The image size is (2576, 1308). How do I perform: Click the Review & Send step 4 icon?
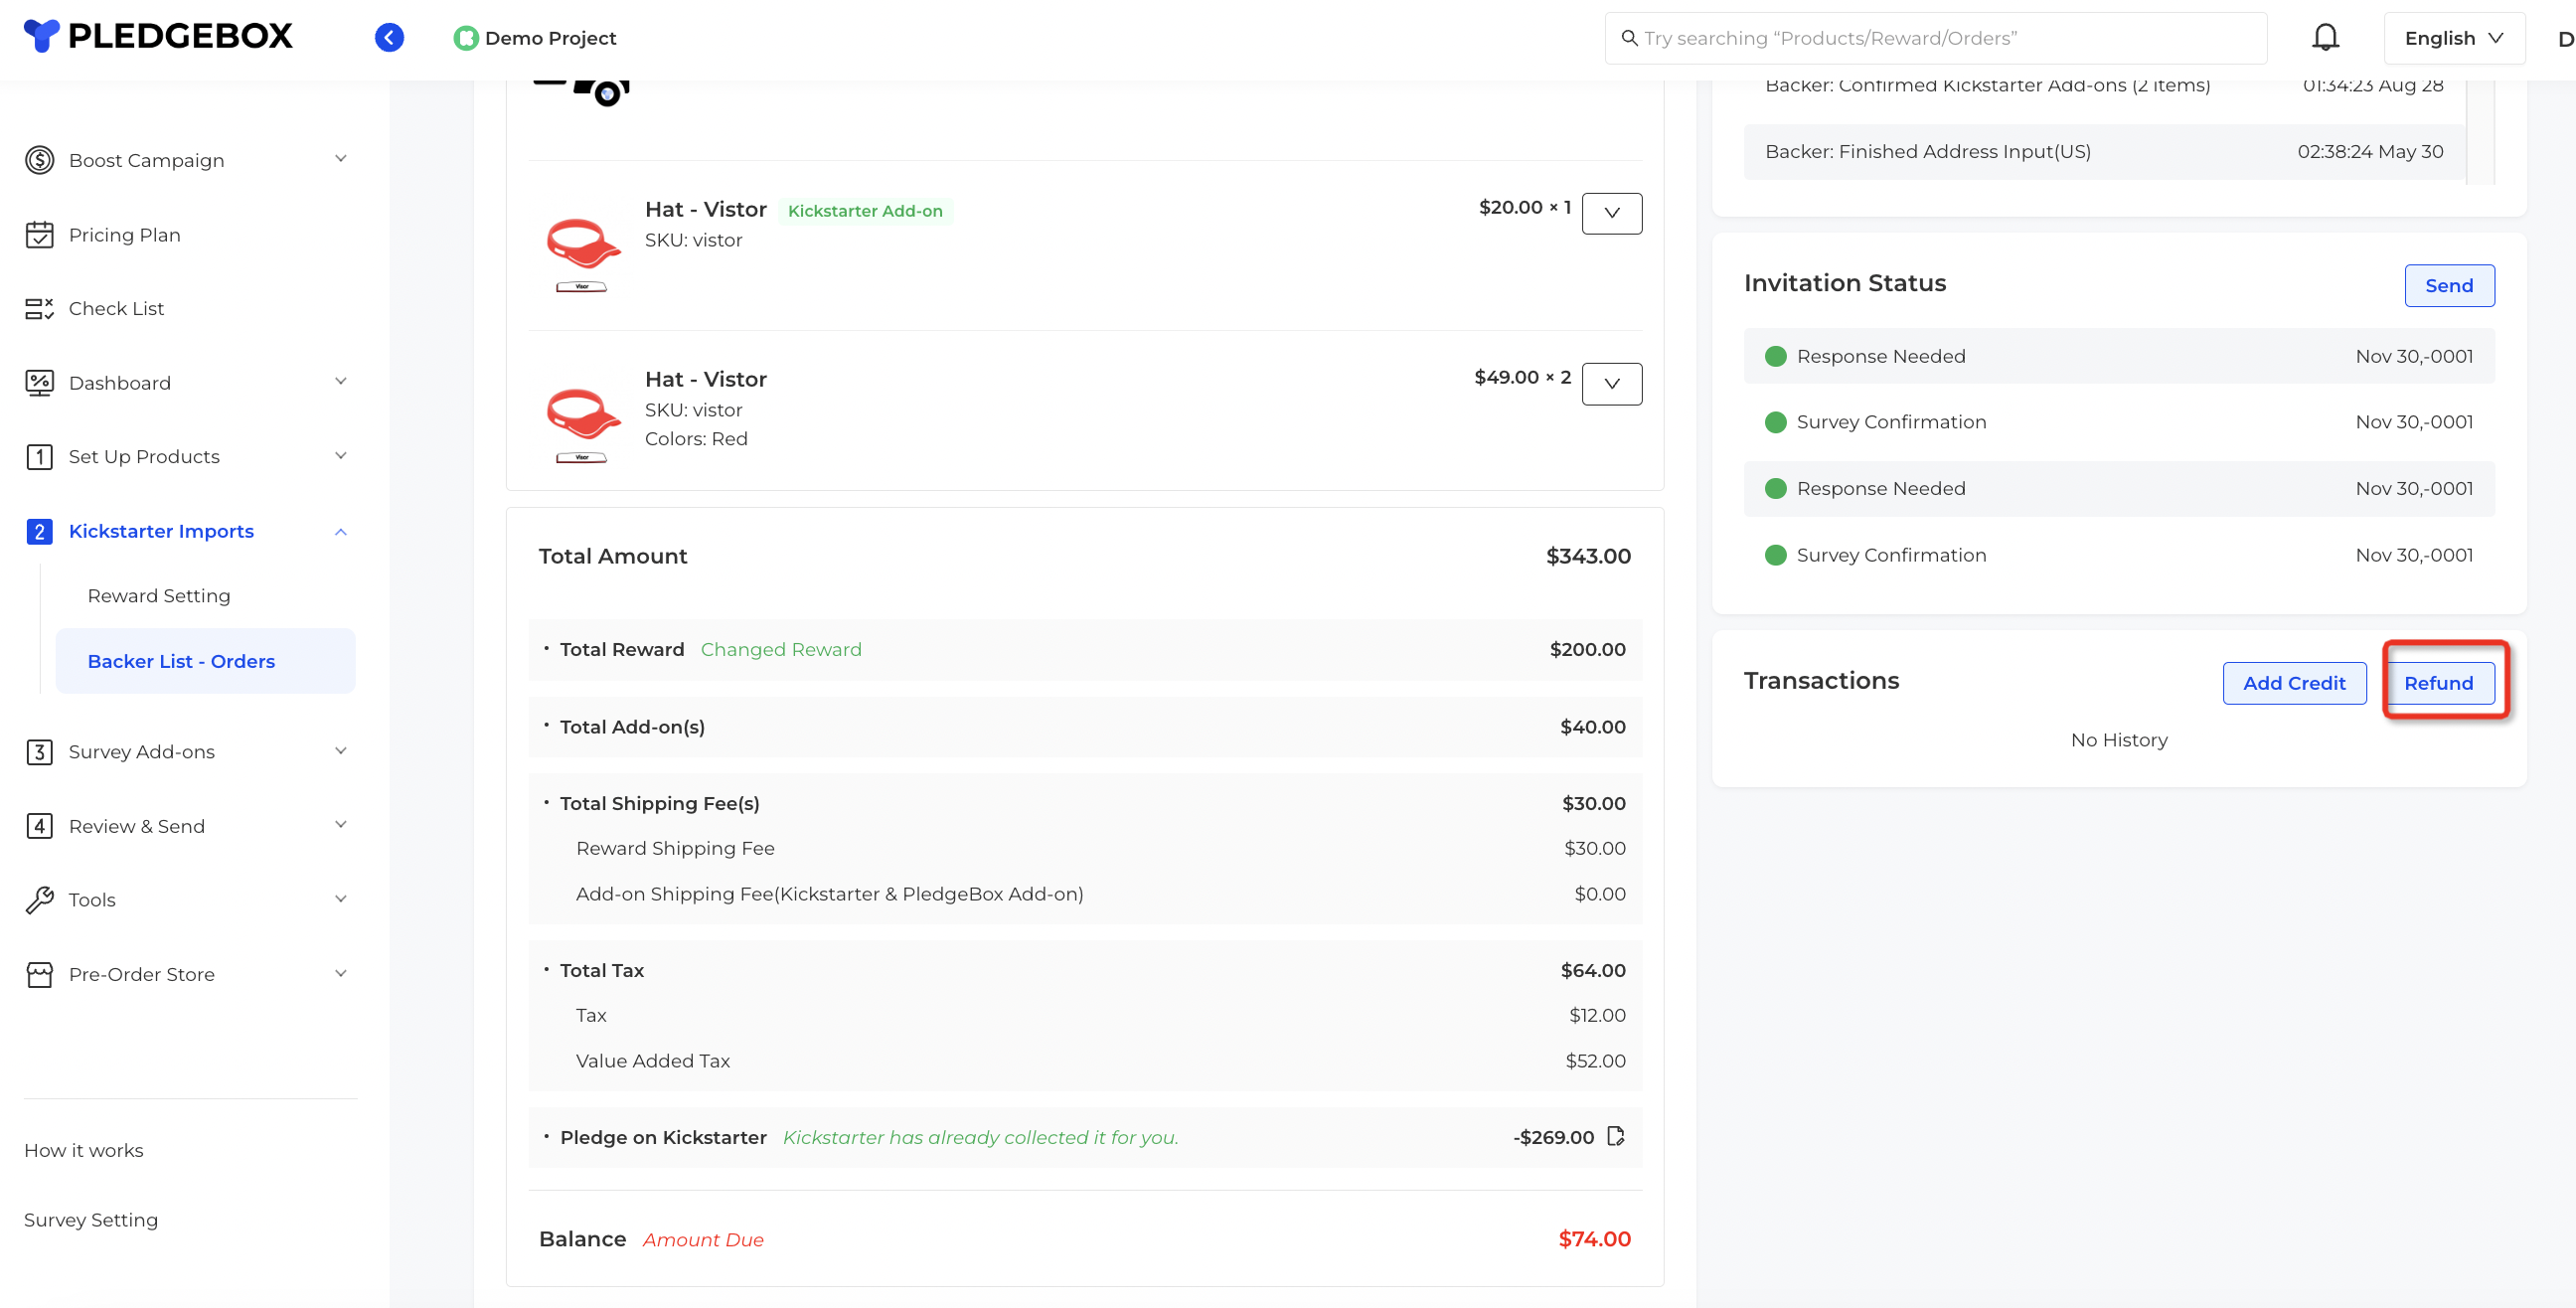point(39,826)
